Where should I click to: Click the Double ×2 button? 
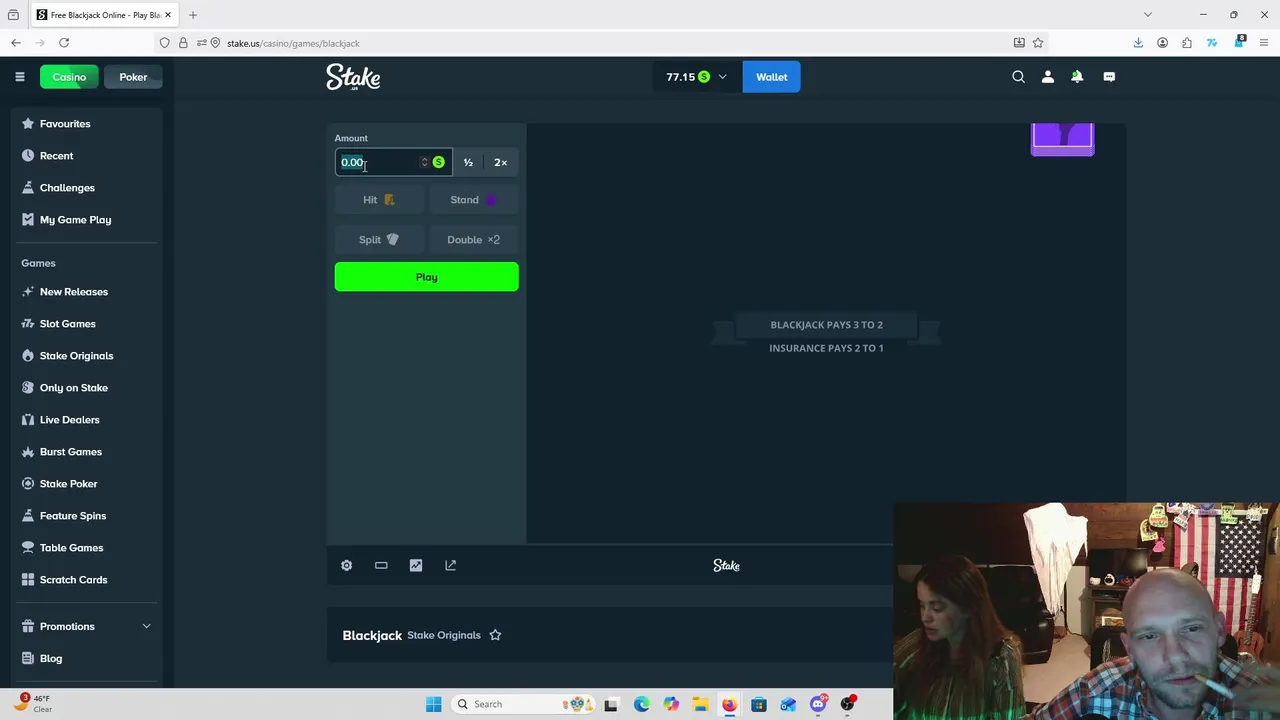point(473,240)
